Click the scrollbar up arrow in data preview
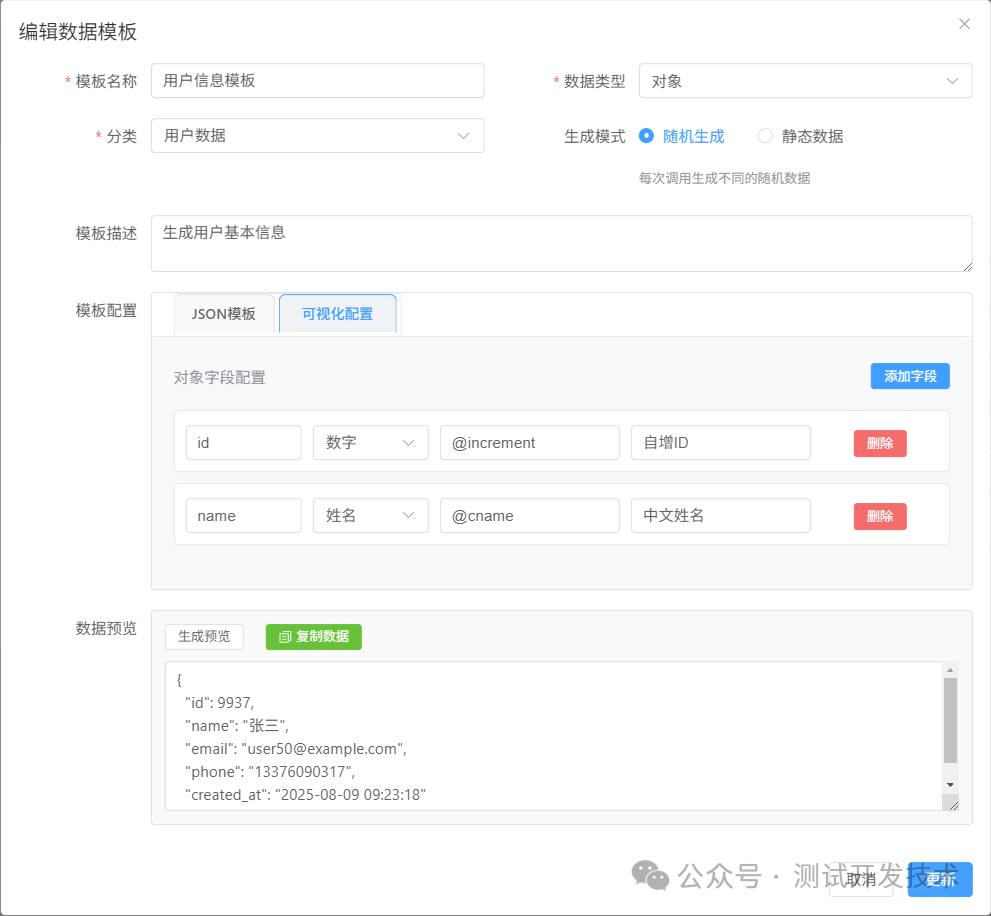The image size is (991, 916). [948, 668]
